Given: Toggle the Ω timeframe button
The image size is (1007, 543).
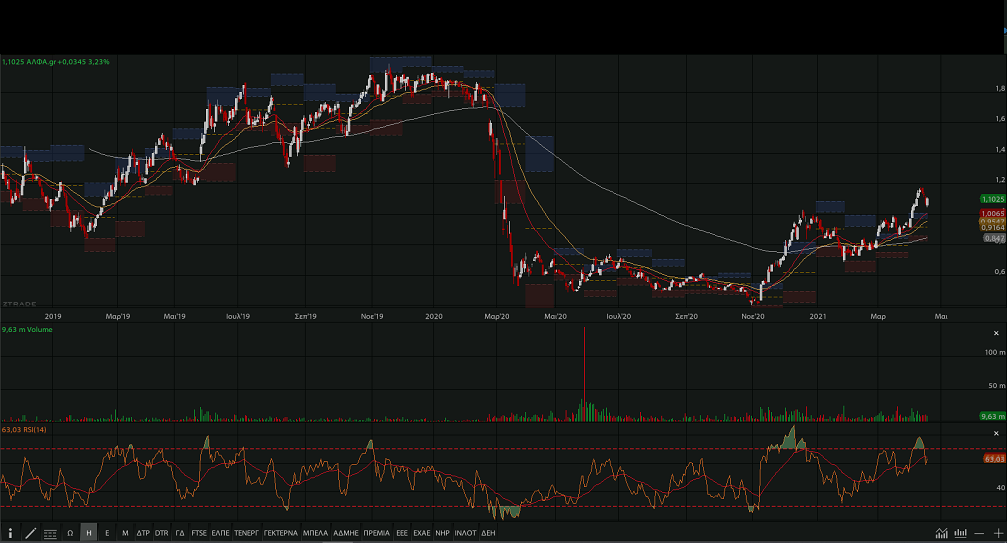Looking at the screenshot, I should click(x=70, y=533).
